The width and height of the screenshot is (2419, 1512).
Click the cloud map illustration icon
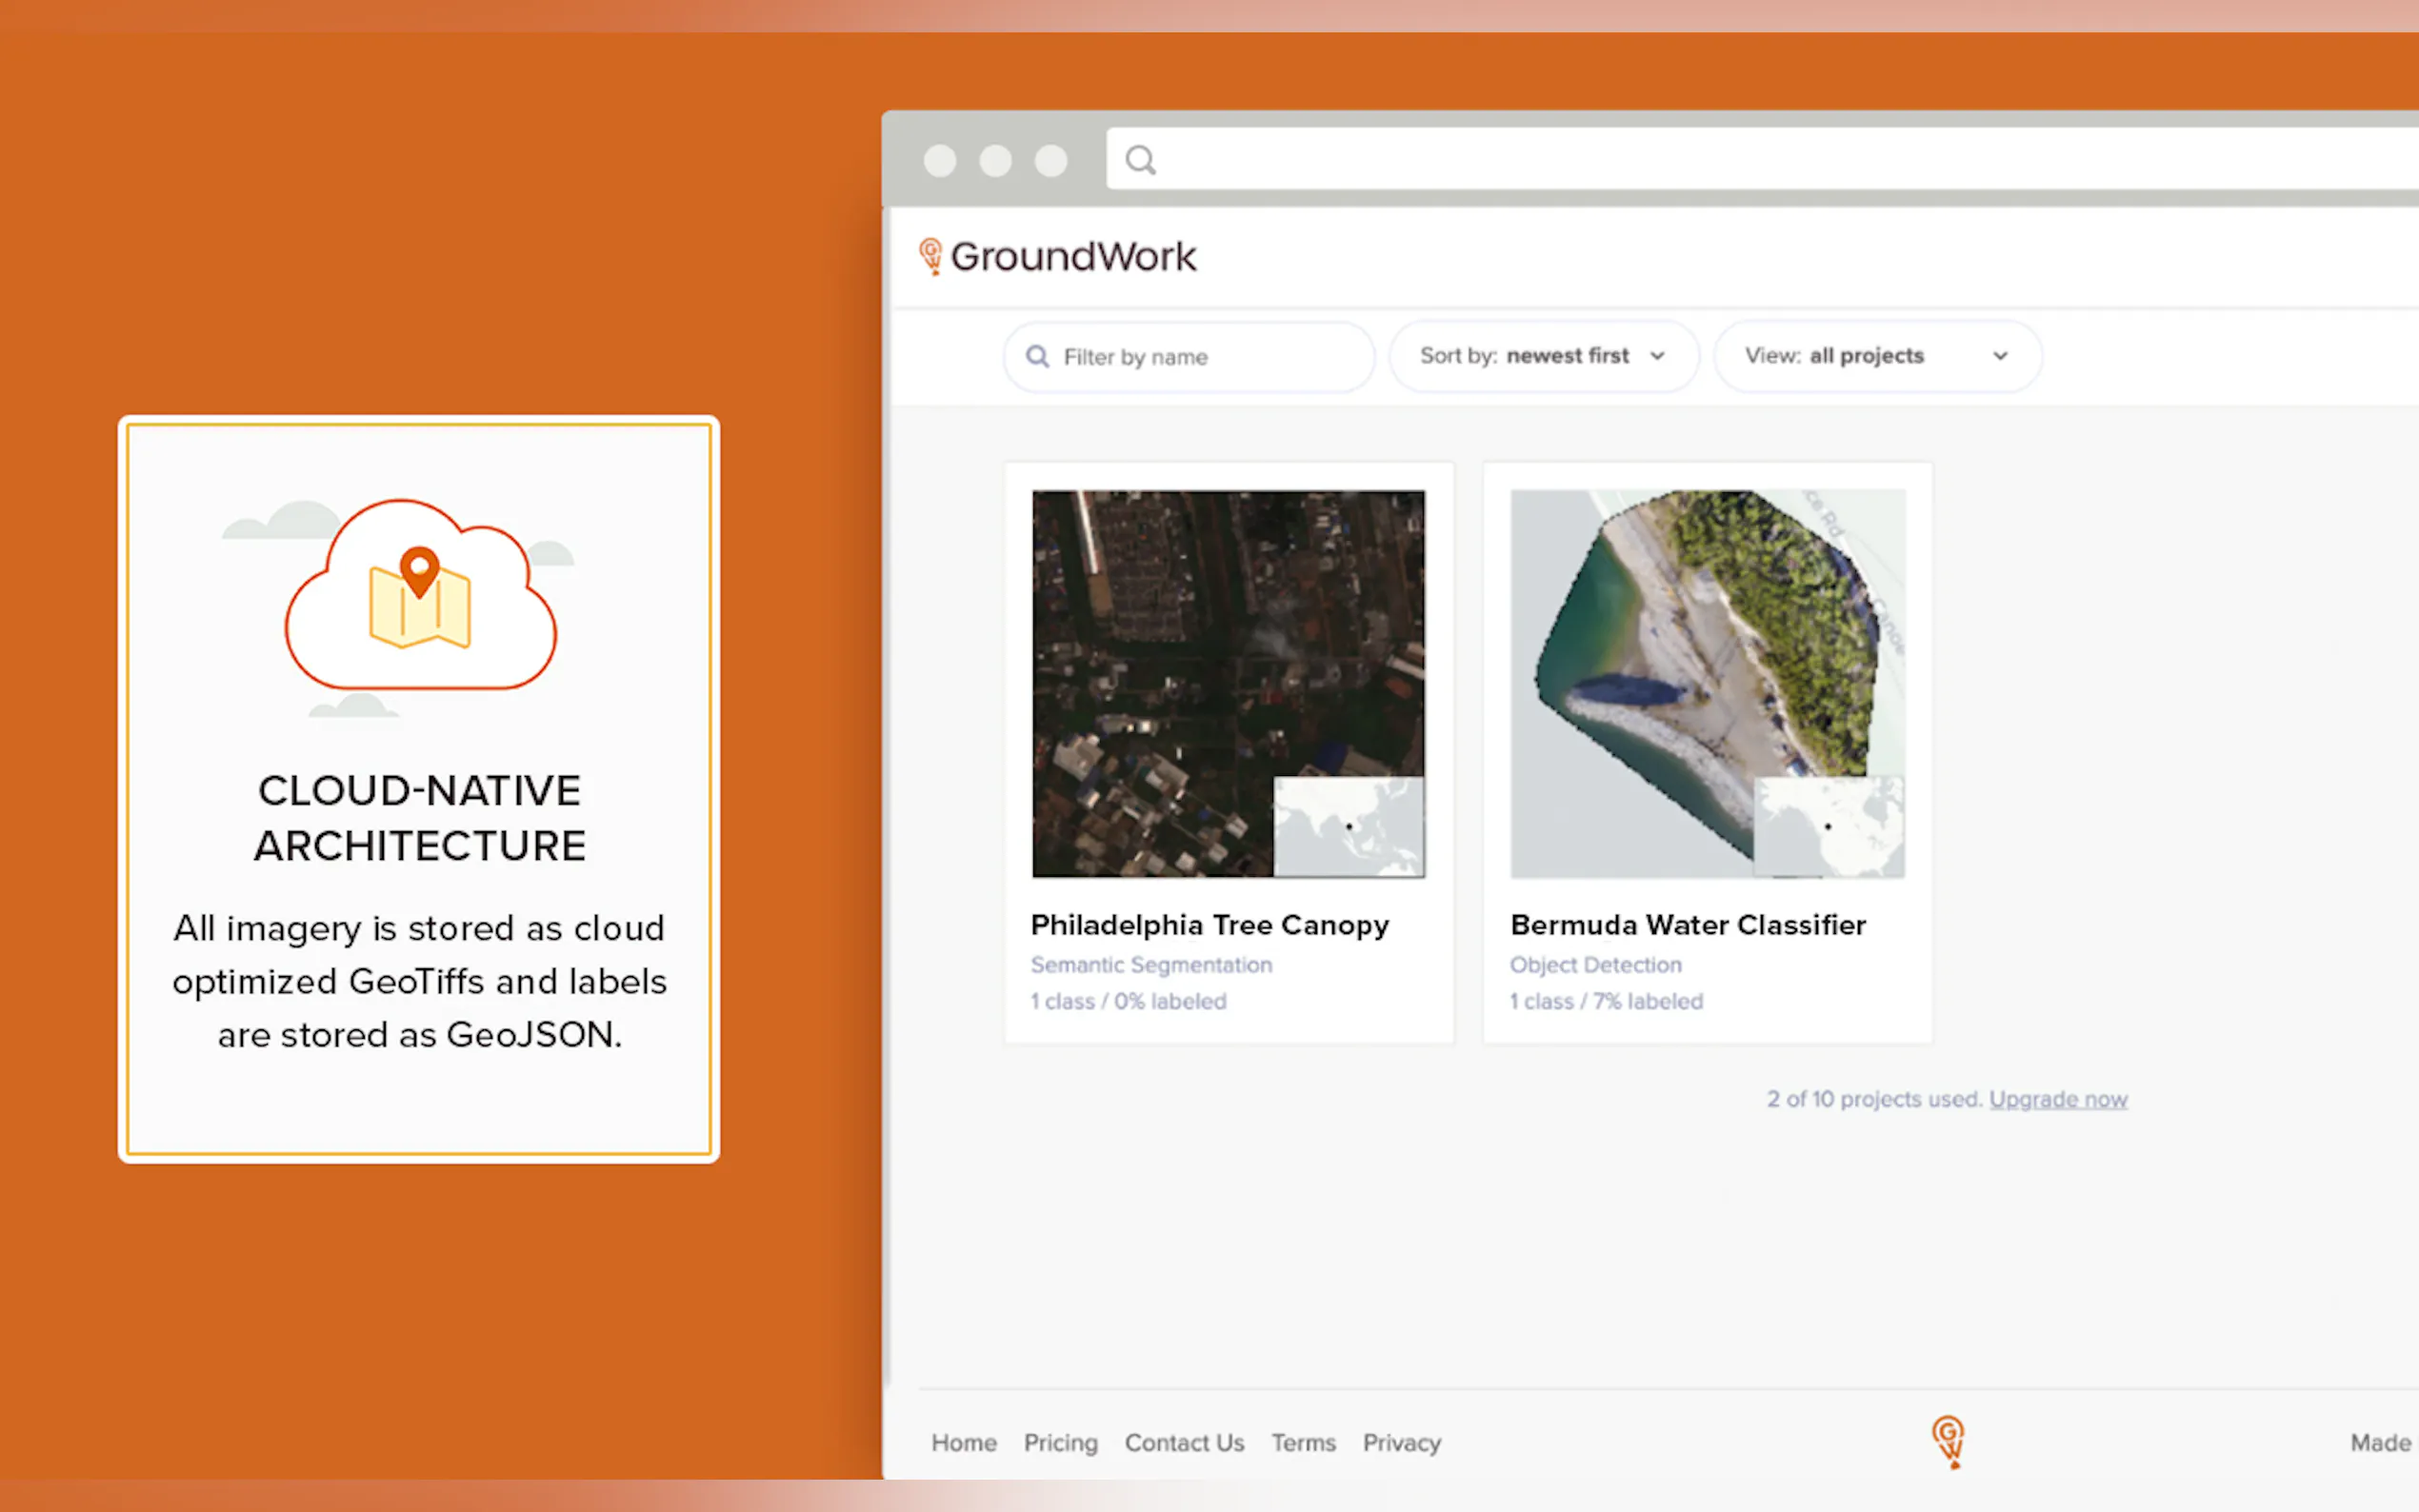(420, 602)
